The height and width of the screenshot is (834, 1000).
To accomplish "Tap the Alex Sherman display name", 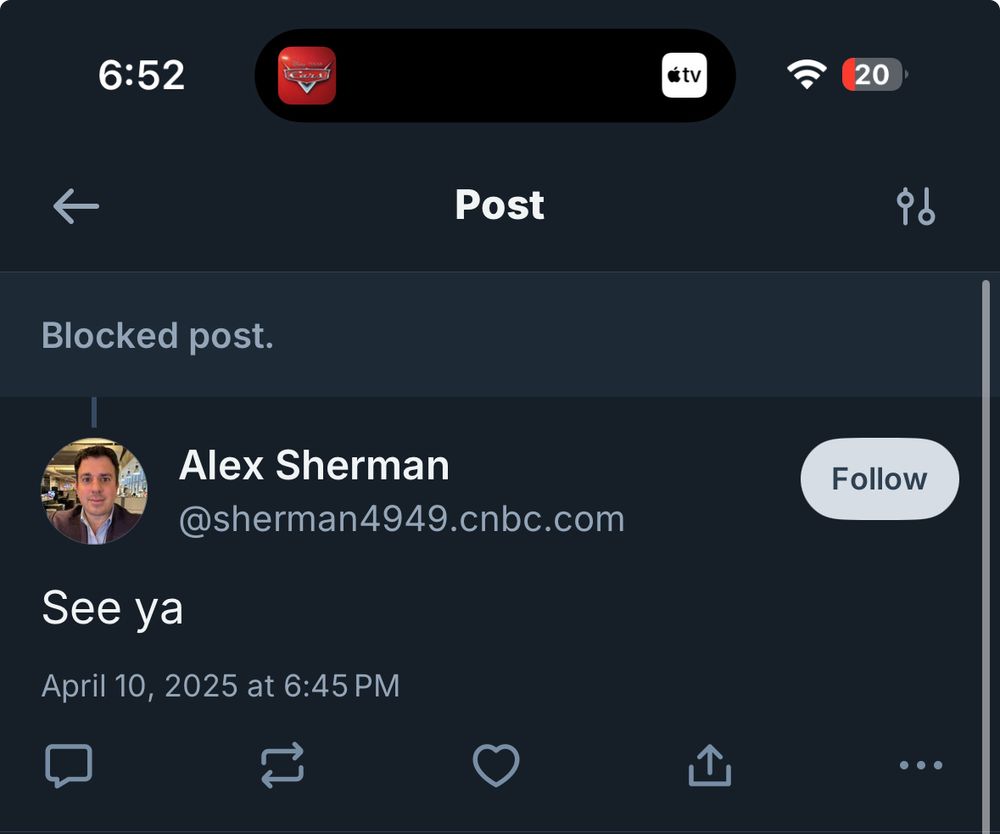I will (314, 465).
